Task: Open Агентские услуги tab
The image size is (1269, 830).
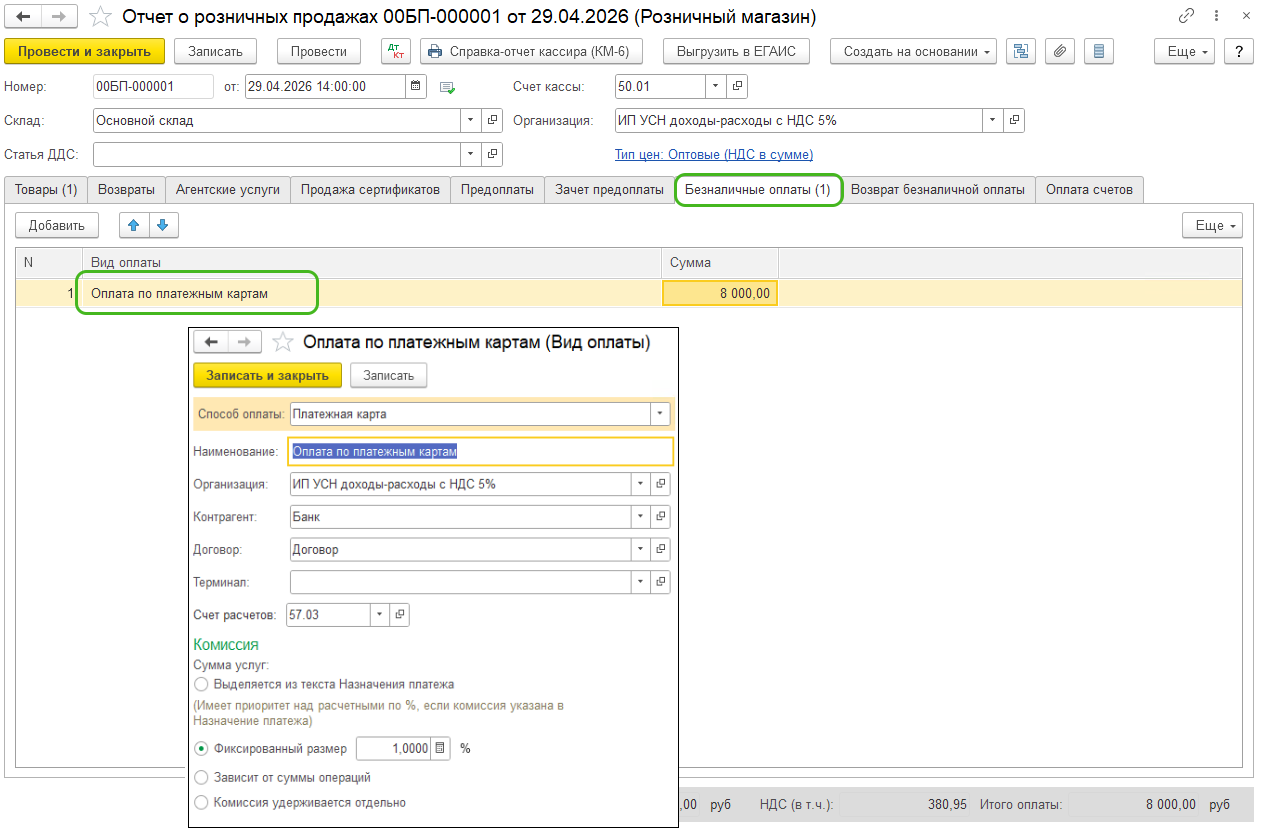Action: point(228,190)
